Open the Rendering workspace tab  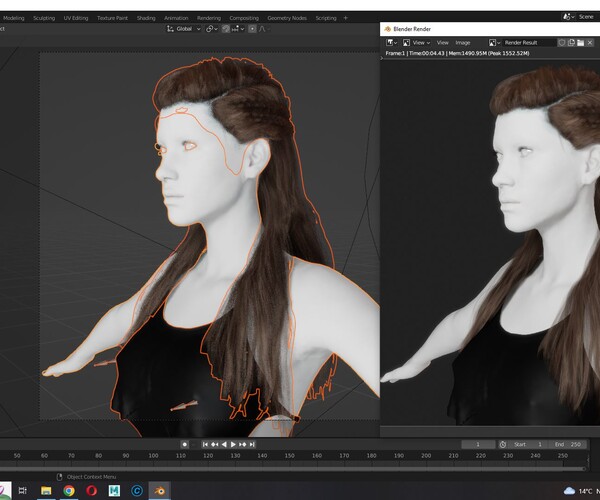coord(209,18)
